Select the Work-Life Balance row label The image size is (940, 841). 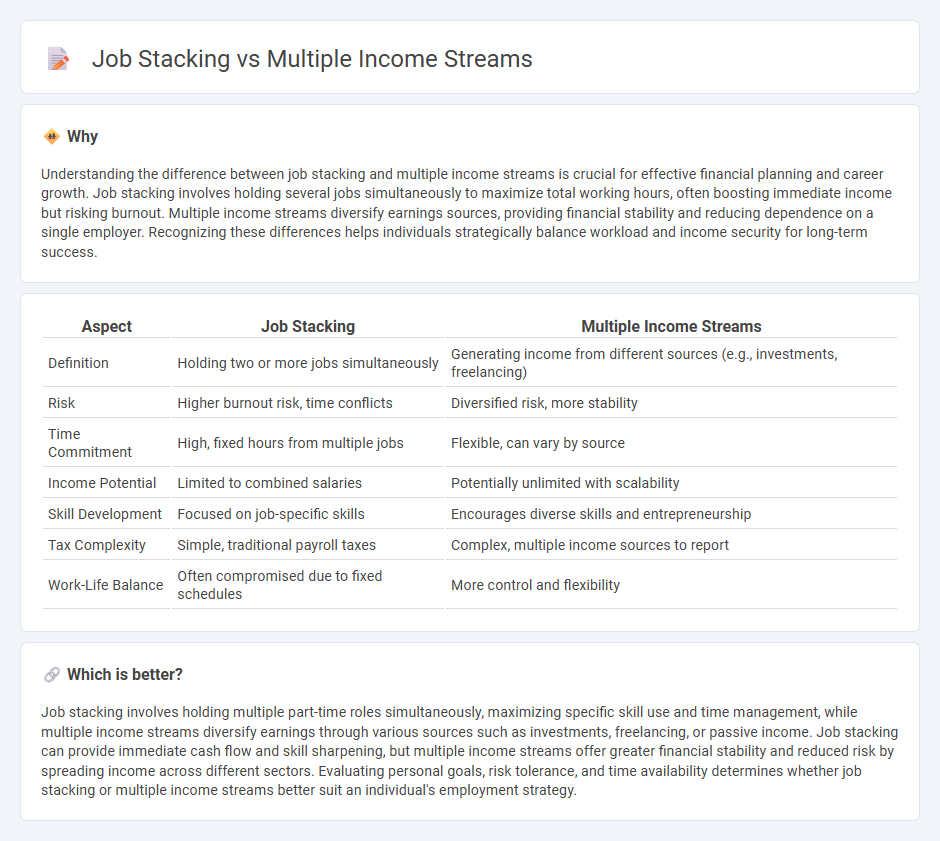tap(106, 585)
